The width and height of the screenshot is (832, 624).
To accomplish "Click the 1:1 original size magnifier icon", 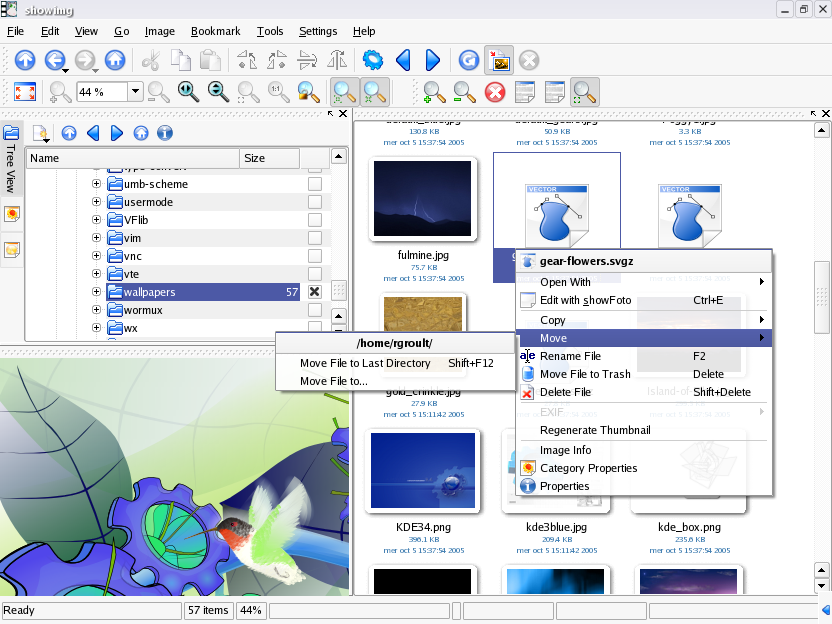I will (278, 92).
